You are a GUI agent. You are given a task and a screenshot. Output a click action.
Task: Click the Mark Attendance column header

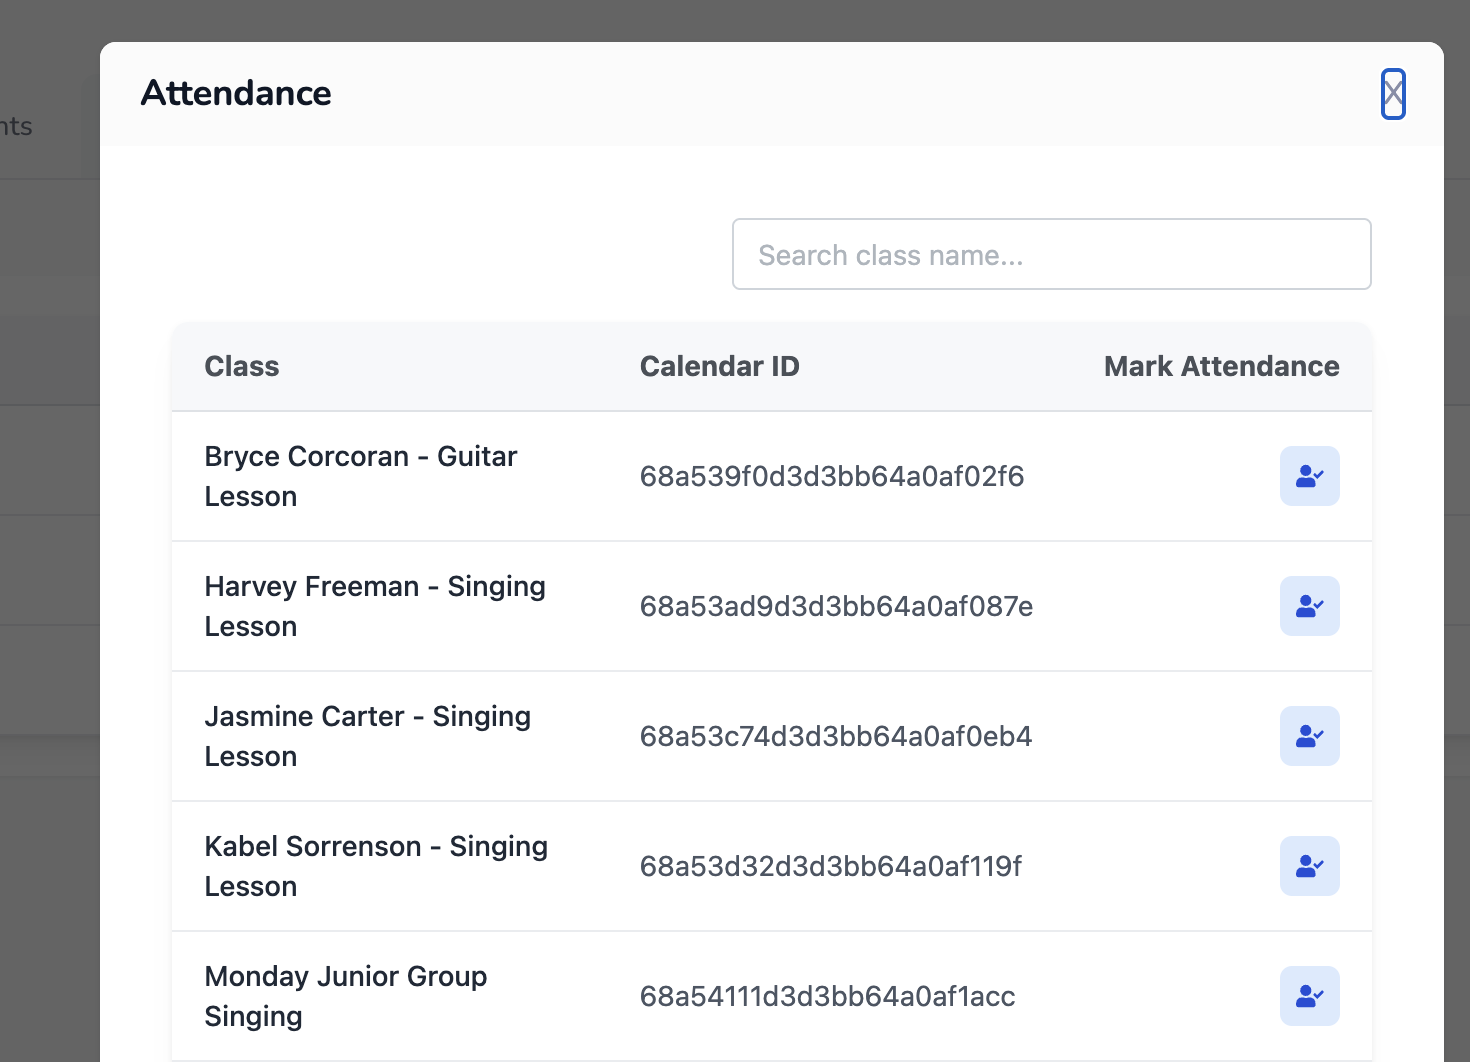pos(1221,366)
